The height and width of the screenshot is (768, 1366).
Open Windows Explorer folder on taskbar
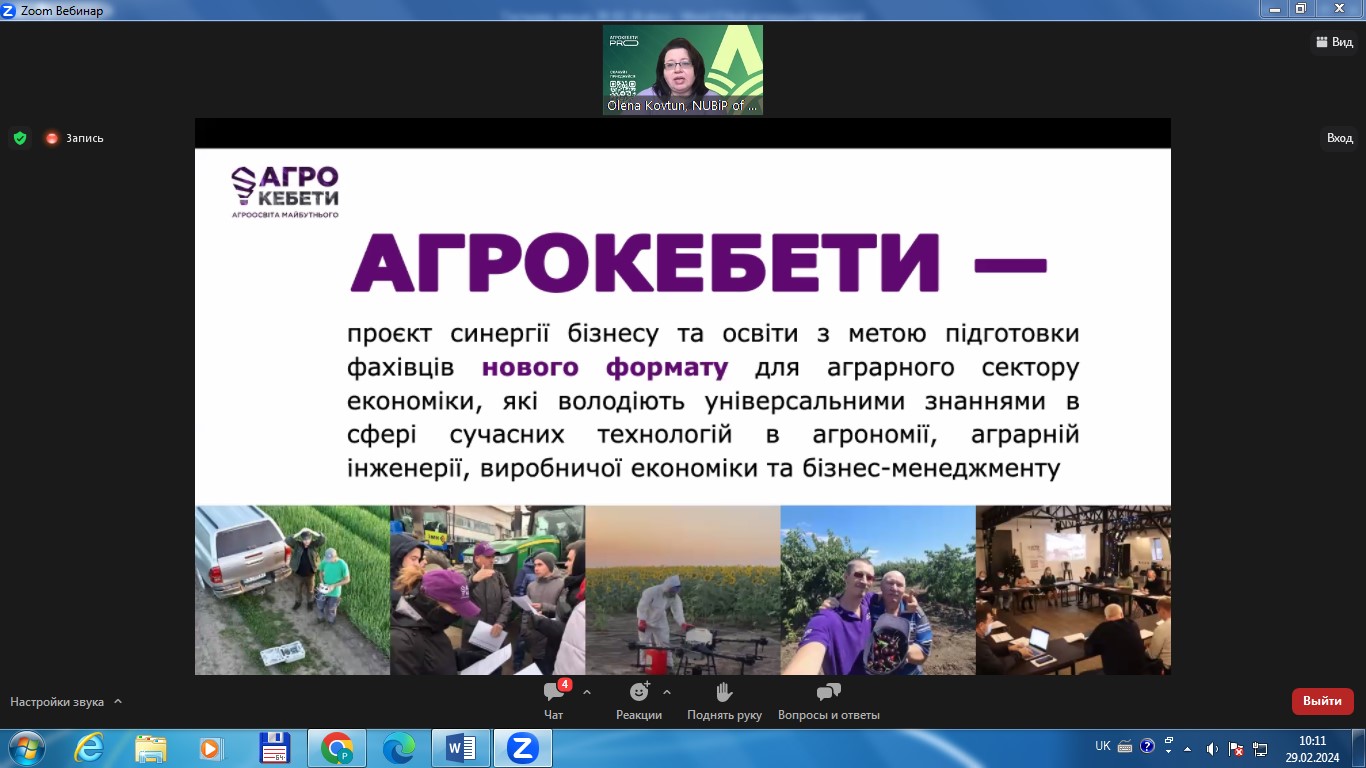tap(151, 748)
